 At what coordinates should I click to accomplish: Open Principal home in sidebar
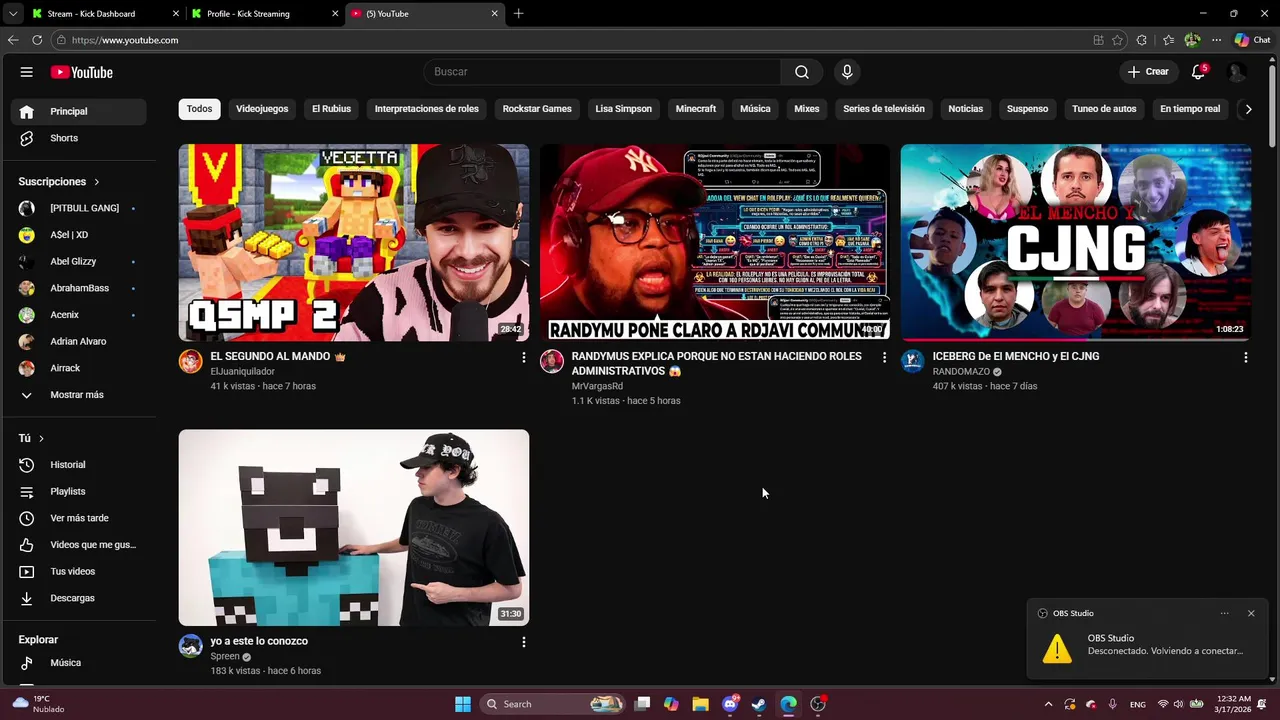[79, 112]
